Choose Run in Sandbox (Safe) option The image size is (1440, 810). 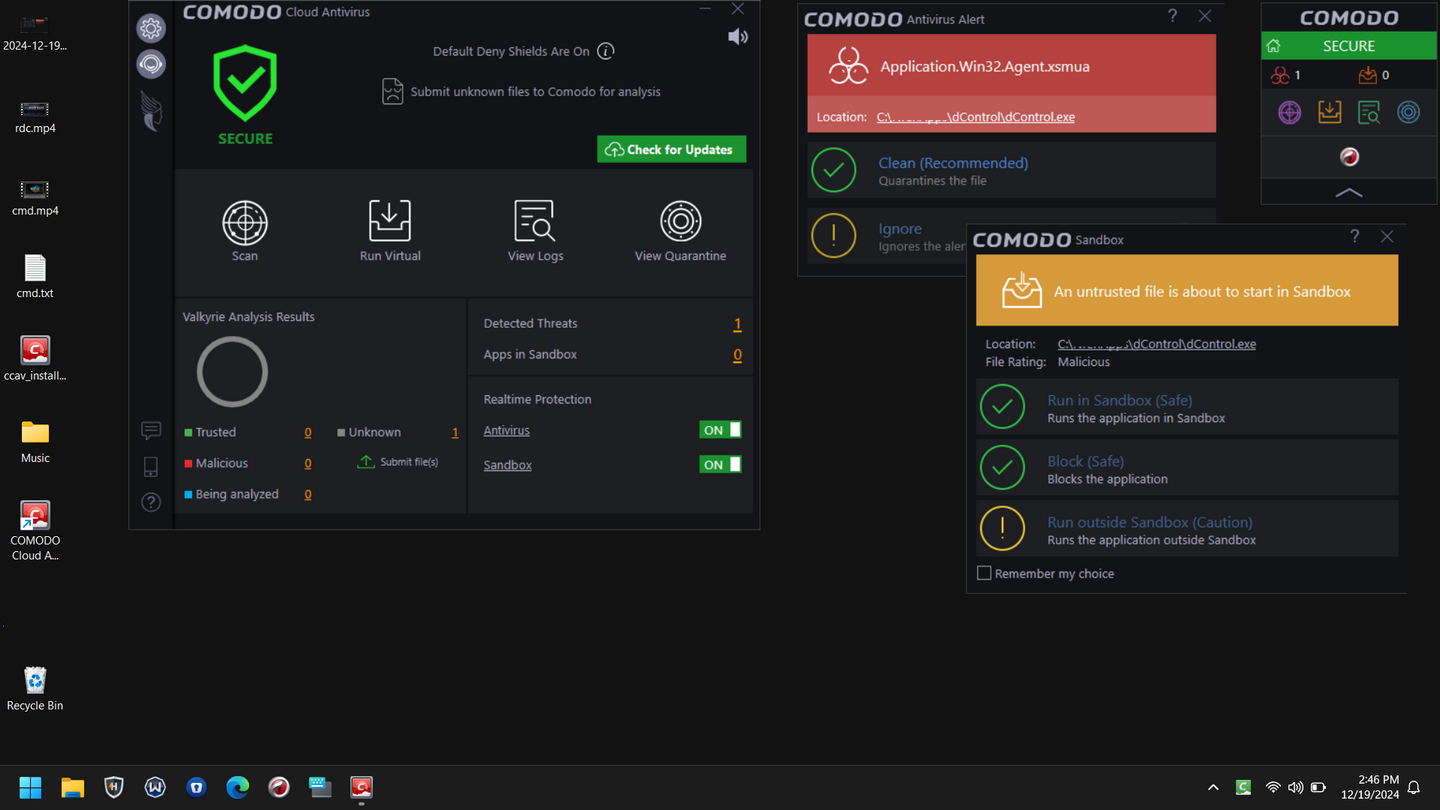click(x=1187, y=408)
